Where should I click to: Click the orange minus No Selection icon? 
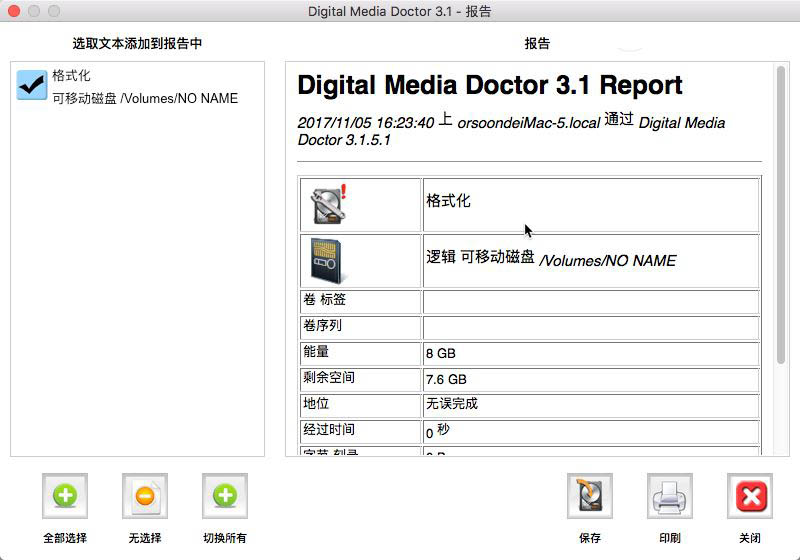point(145,496)
